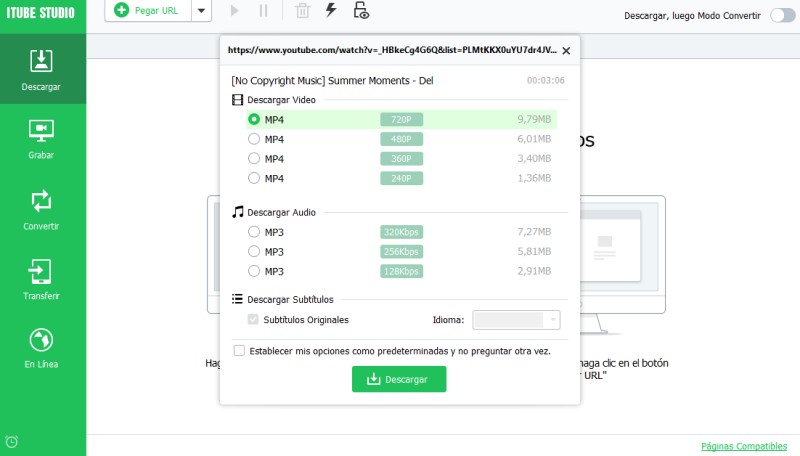Click the trash delete toolbar icon

(x=303, y=10)
